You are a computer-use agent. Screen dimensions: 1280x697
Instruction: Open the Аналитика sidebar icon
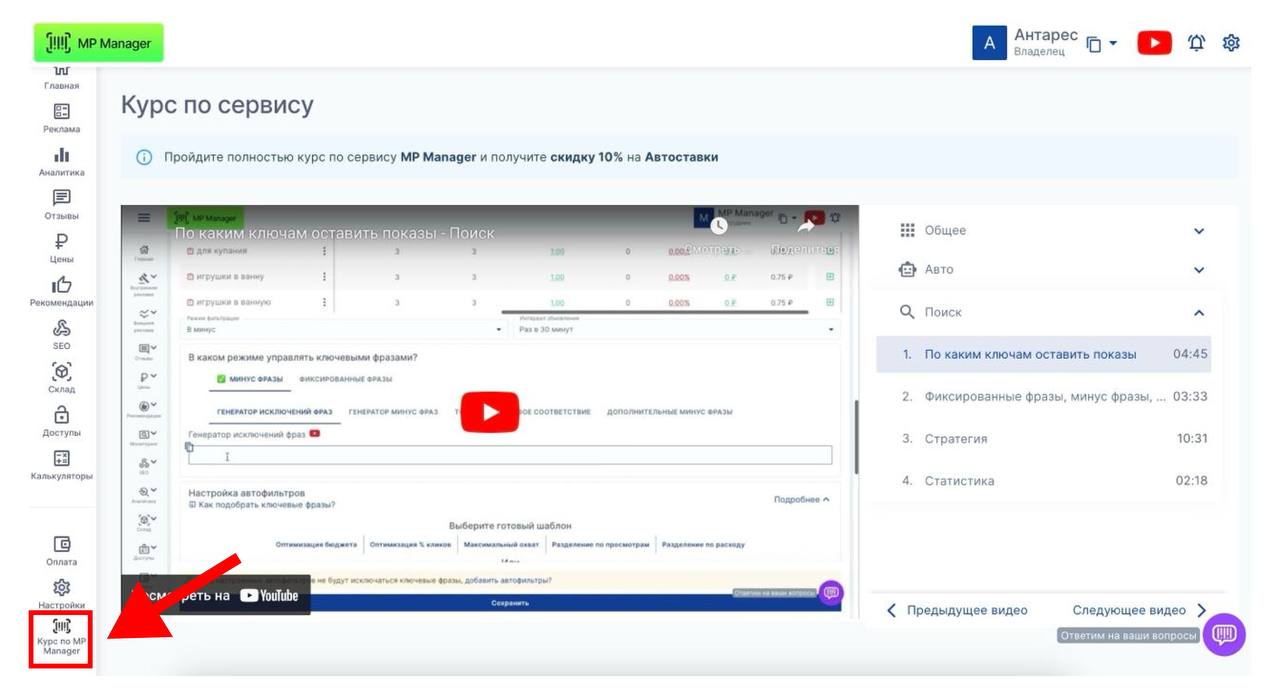62,161
